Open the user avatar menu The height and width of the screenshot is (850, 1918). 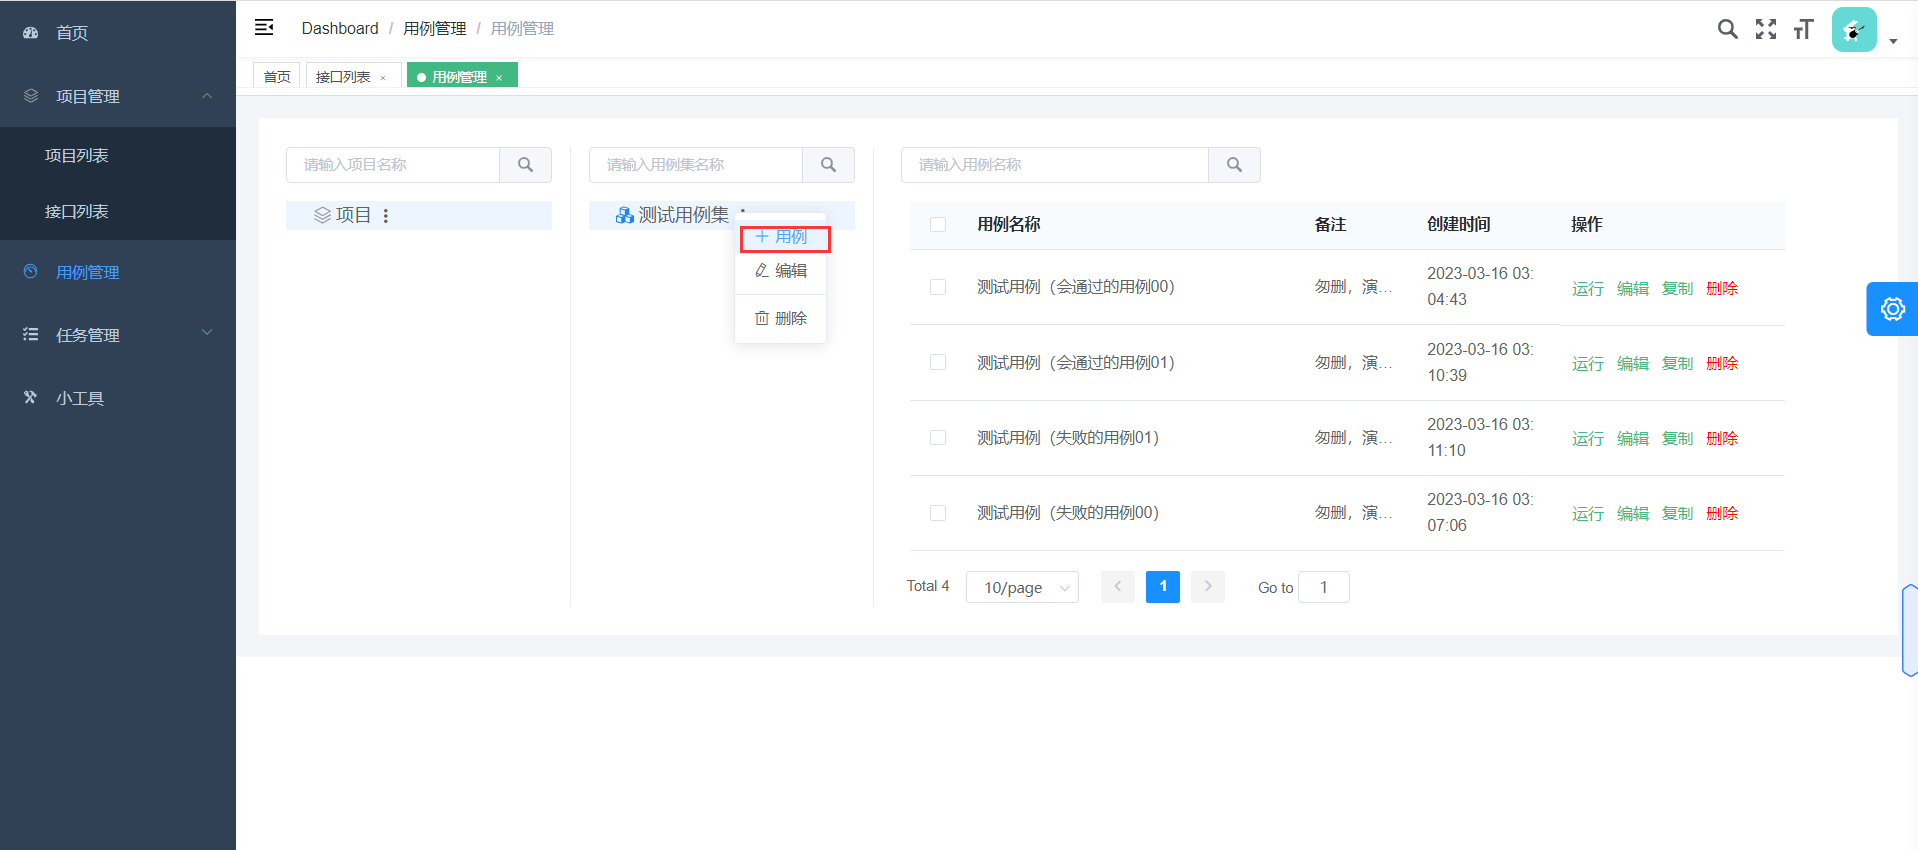click(1854, 29)
